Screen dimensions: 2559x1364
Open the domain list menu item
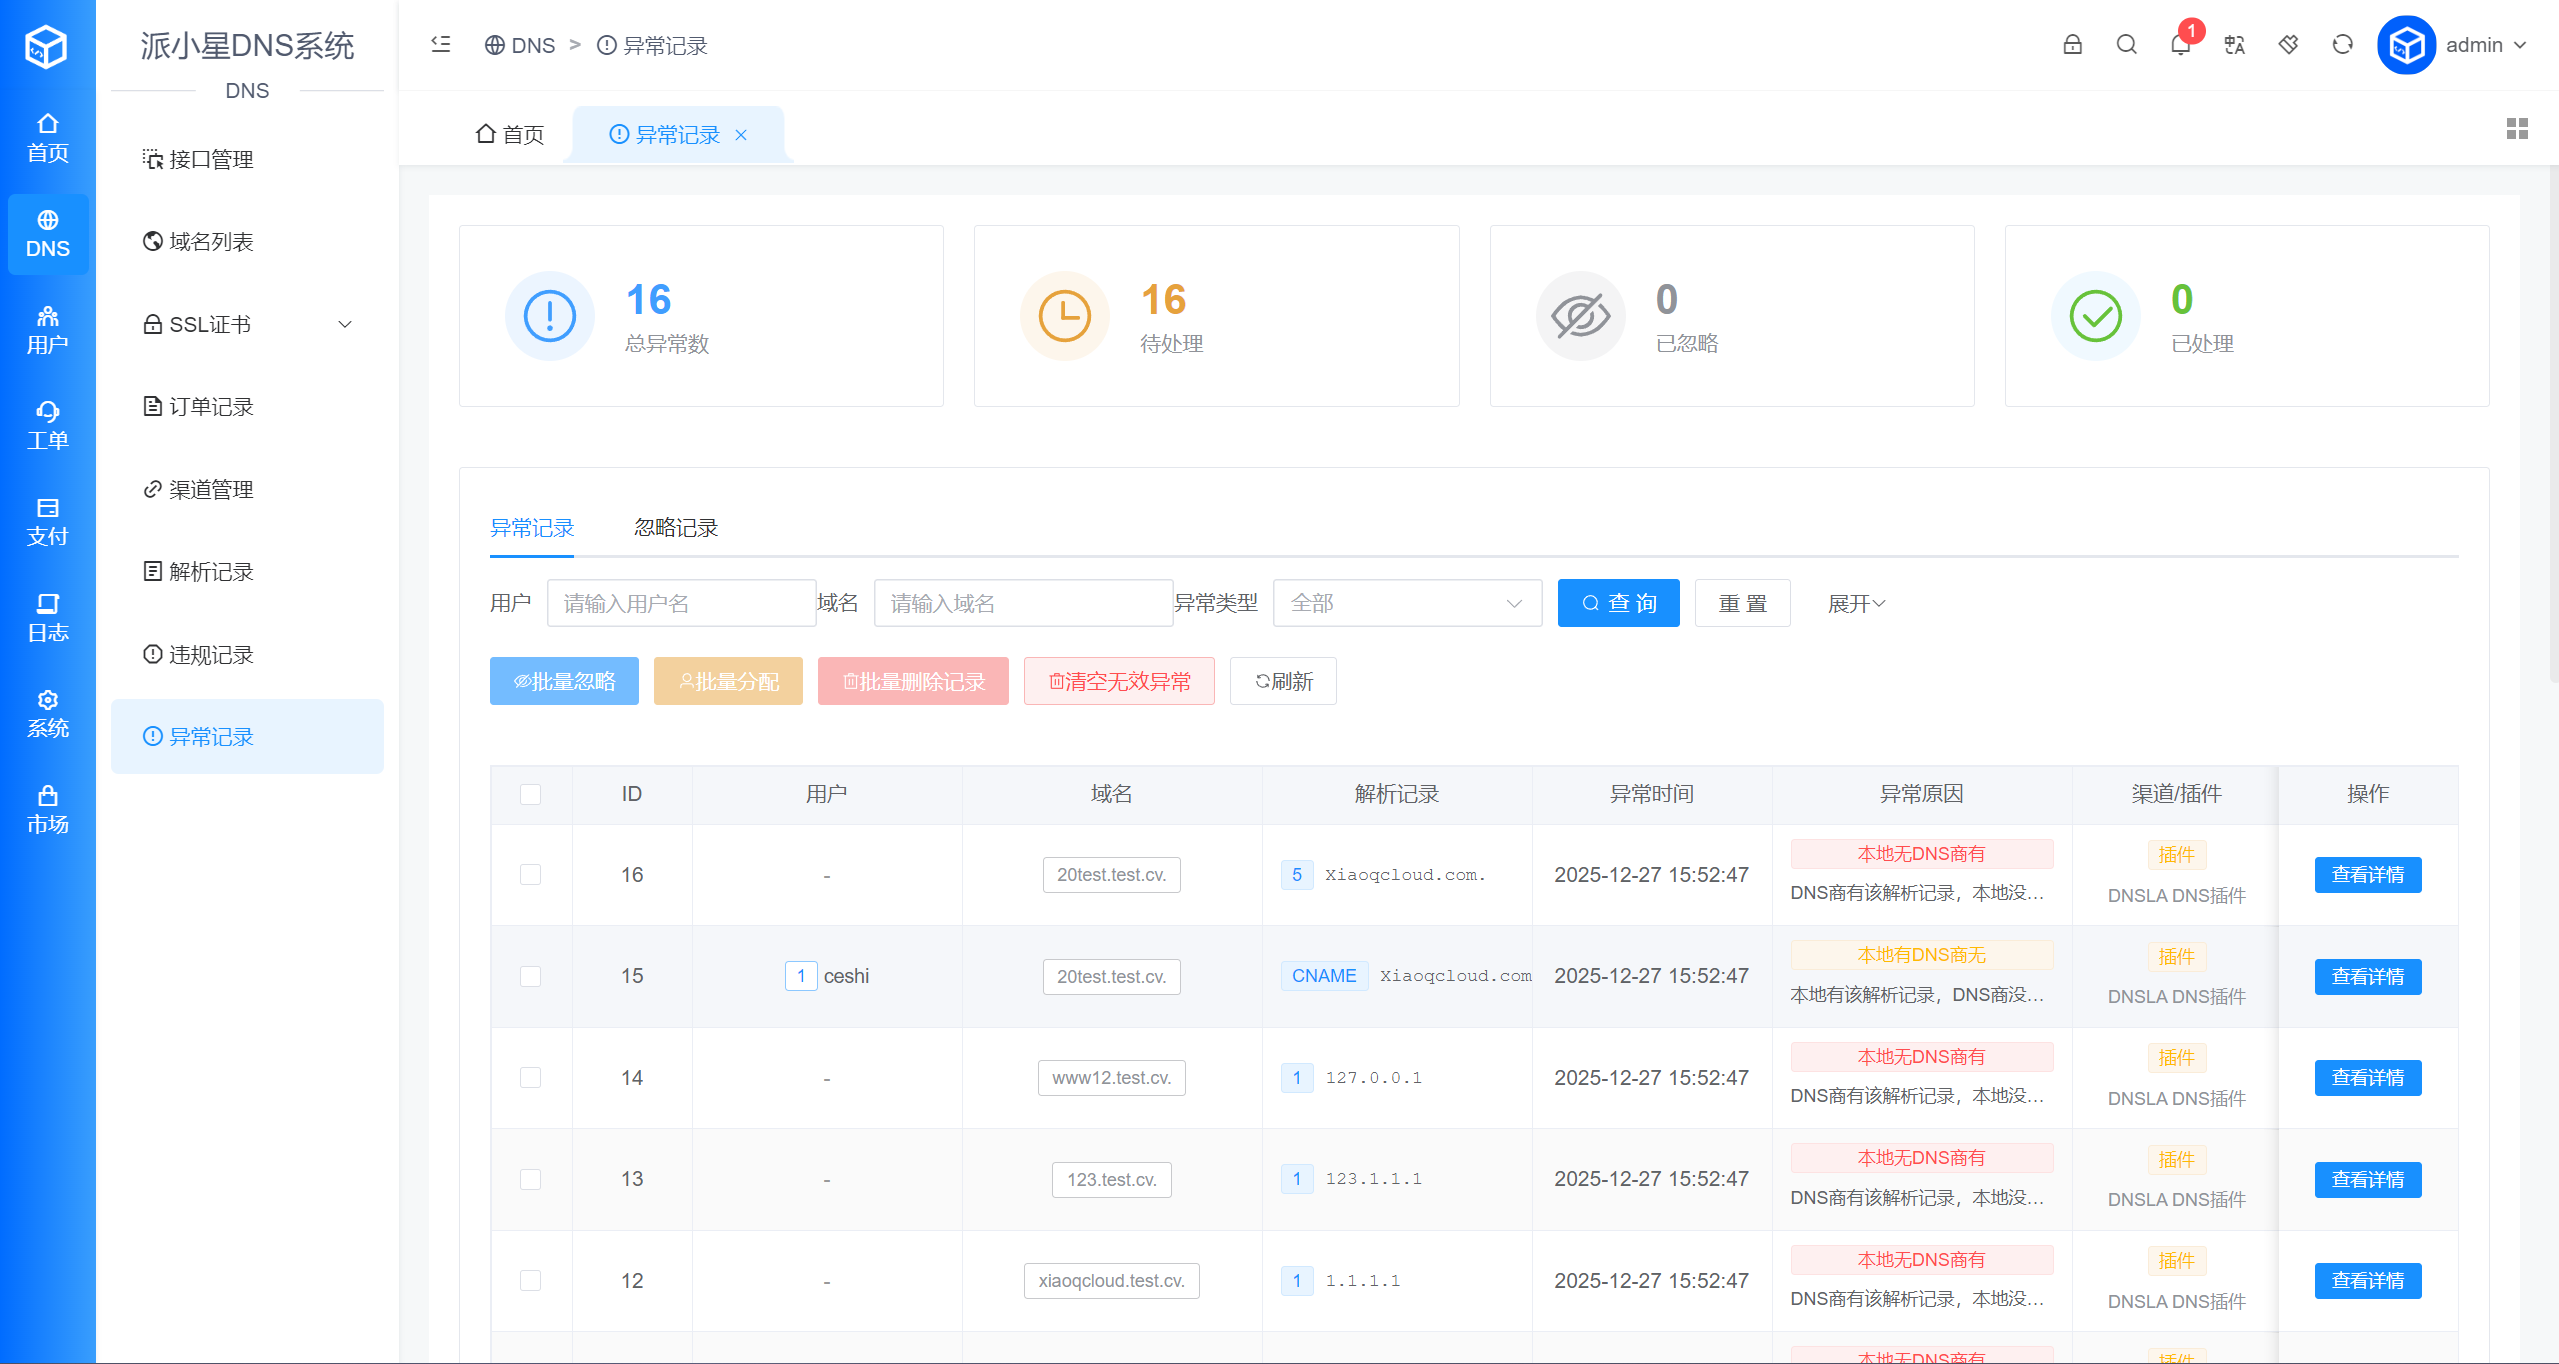click(x=211, y=242)
